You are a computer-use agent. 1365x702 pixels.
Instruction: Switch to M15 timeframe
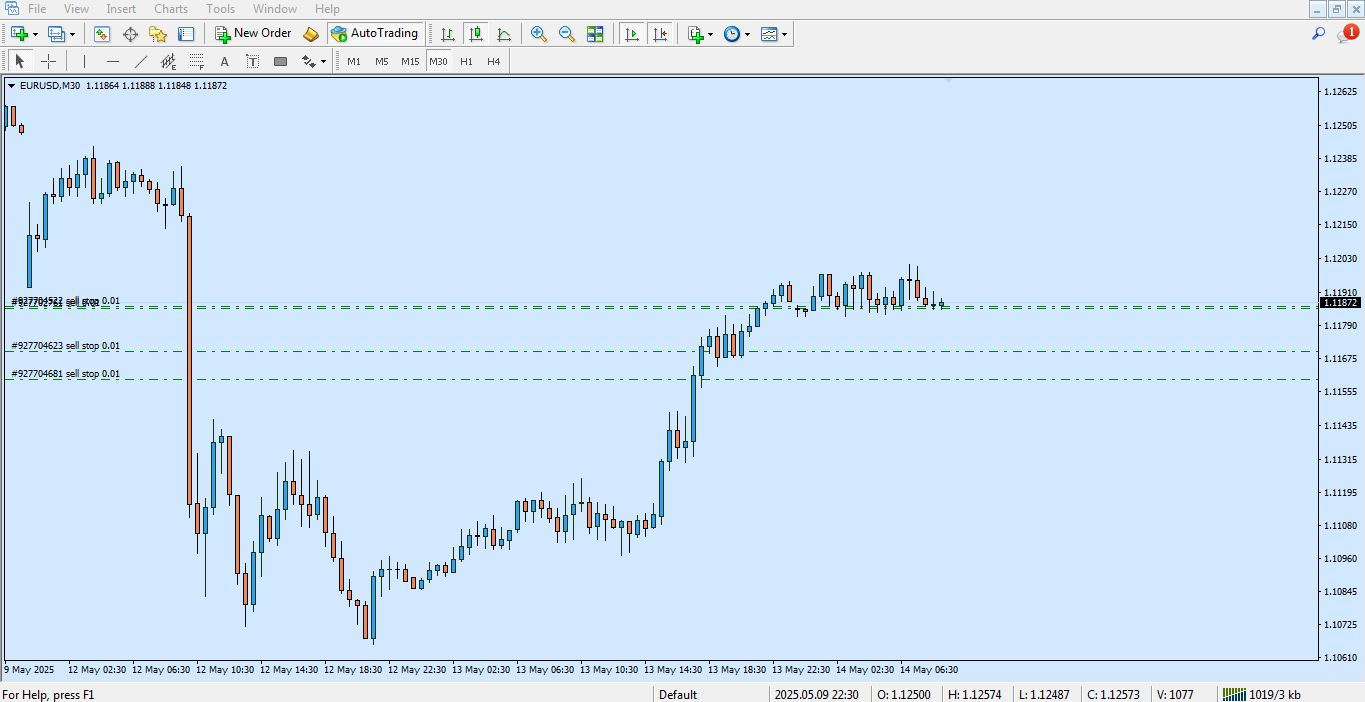coord(410,61)
